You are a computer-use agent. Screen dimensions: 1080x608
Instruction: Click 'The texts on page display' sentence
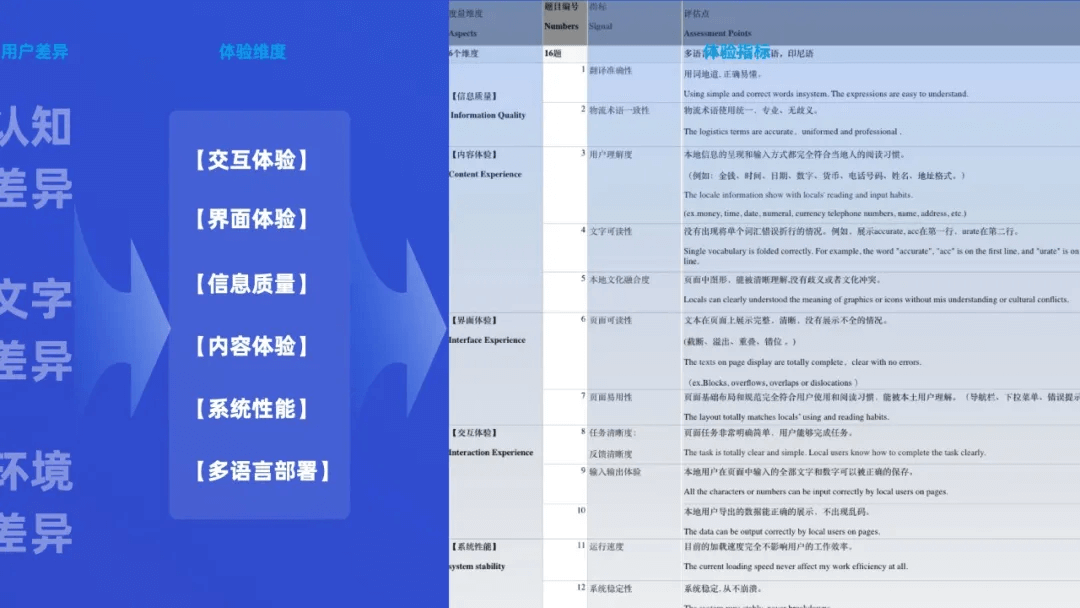tap(802, 362)
